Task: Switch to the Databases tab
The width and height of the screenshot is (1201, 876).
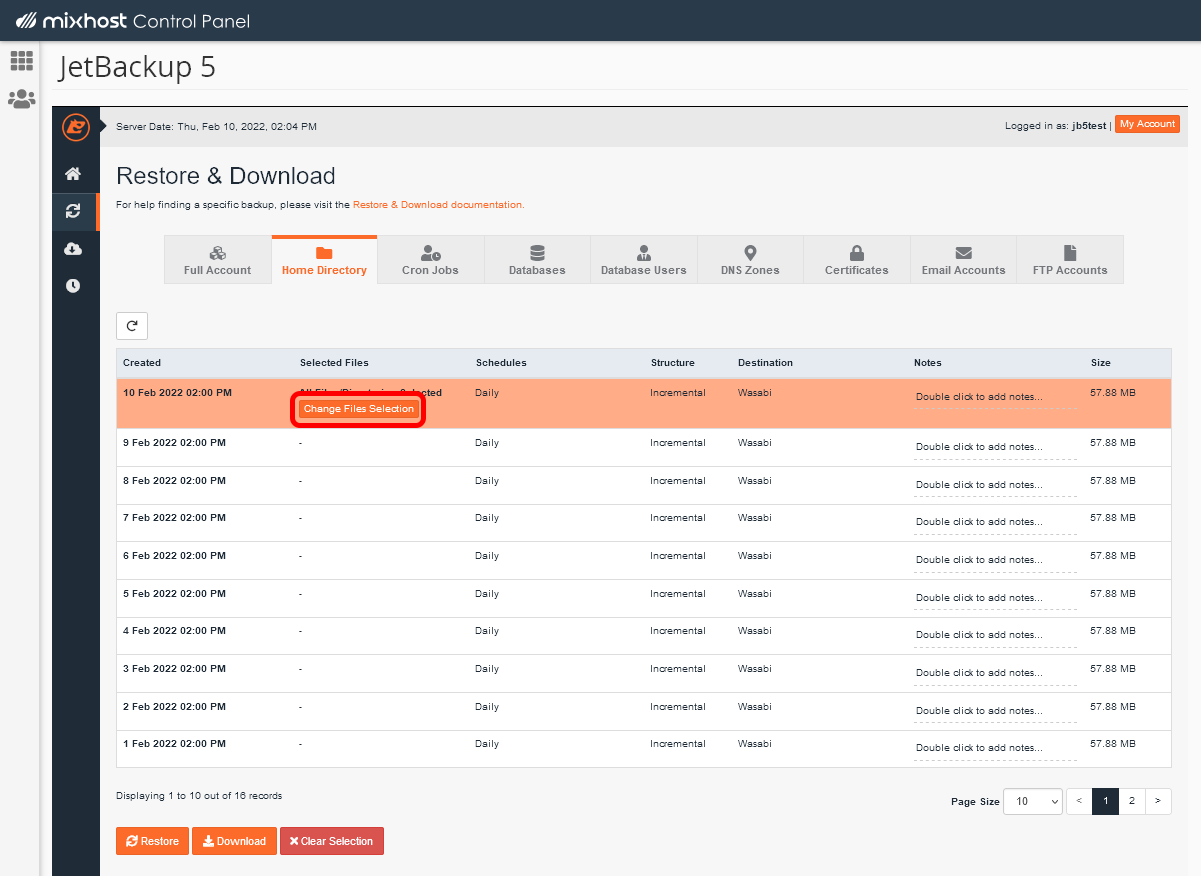Action: coord(537,260)
